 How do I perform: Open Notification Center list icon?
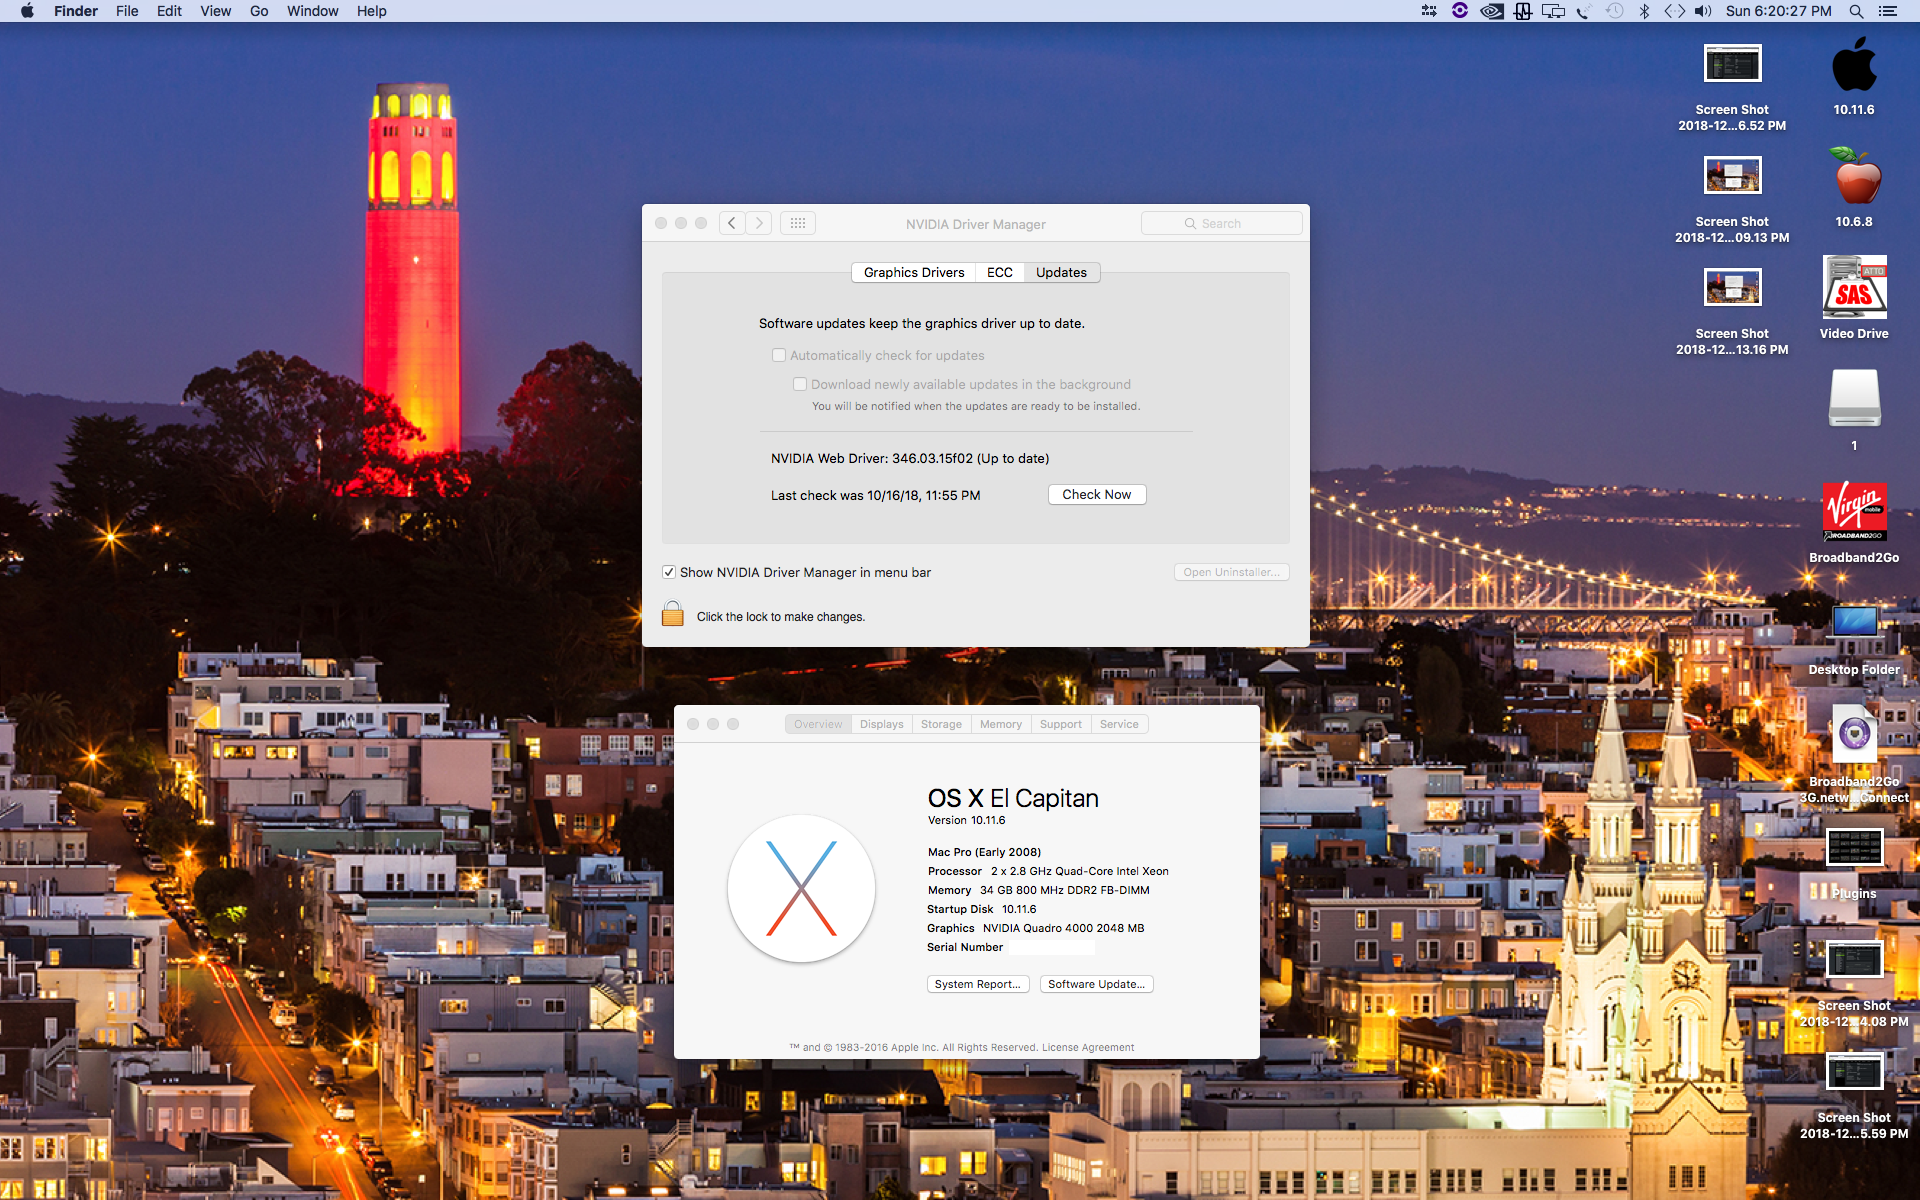click(x=1888, y=11)
